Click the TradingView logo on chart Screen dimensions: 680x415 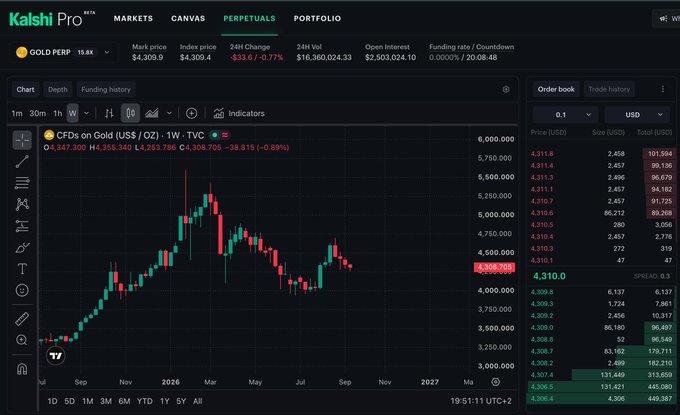pyautogui.click(x=56, y=356)
